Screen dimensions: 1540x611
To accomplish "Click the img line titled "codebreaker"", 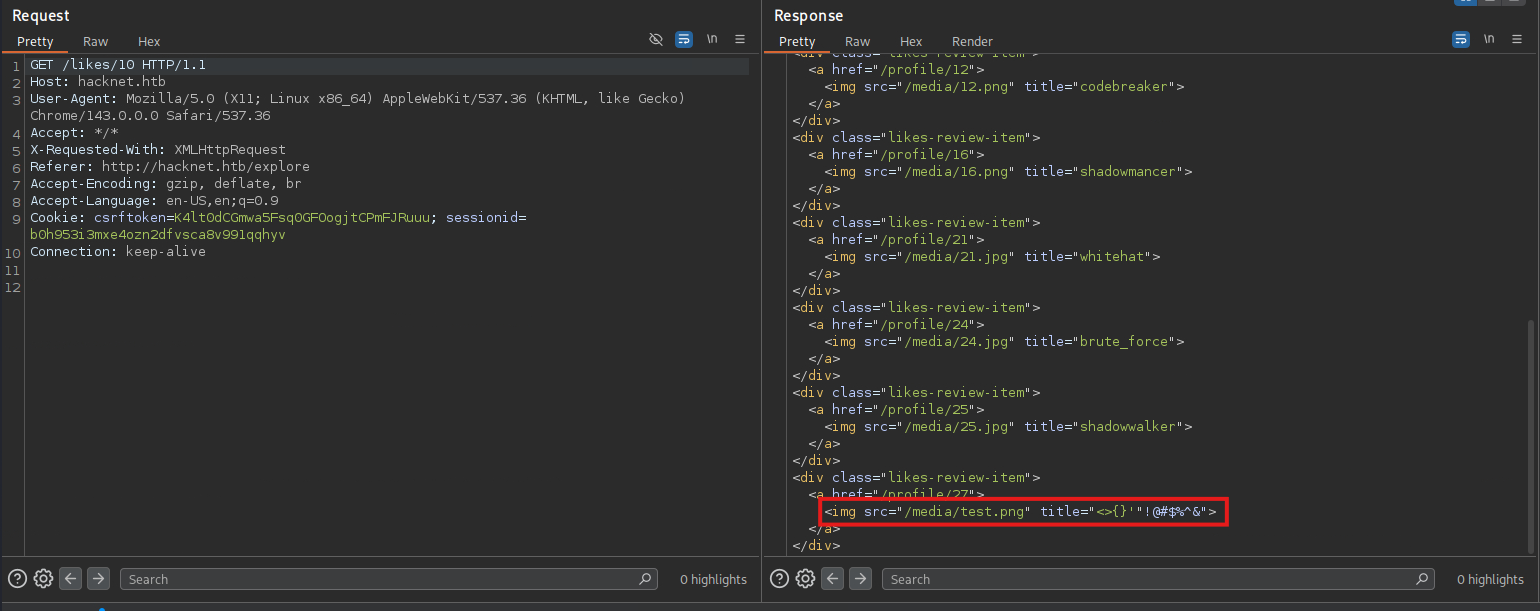I will click(x=1004, y=87).
